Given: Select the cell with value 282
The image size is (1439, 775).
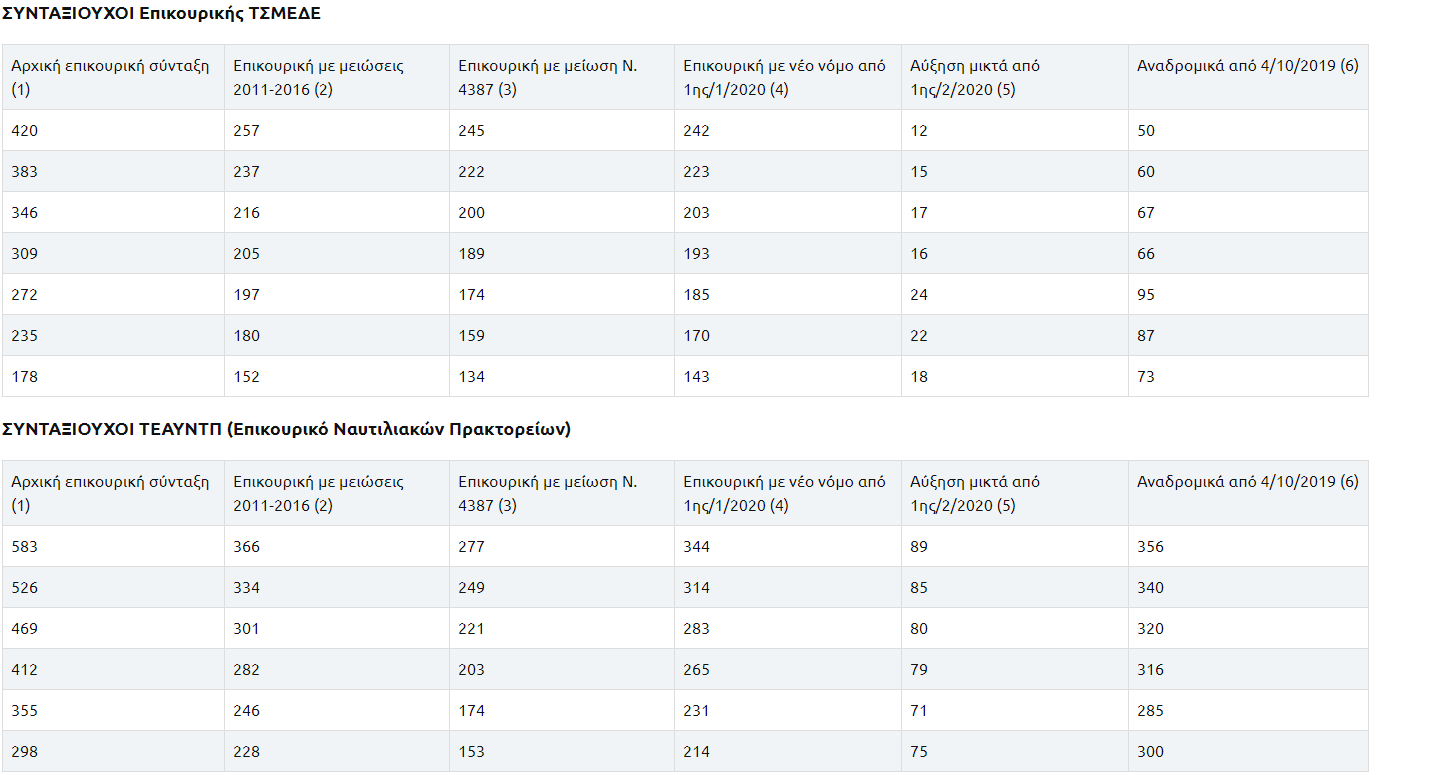Looking at the screenshot, I should (246, 670).
